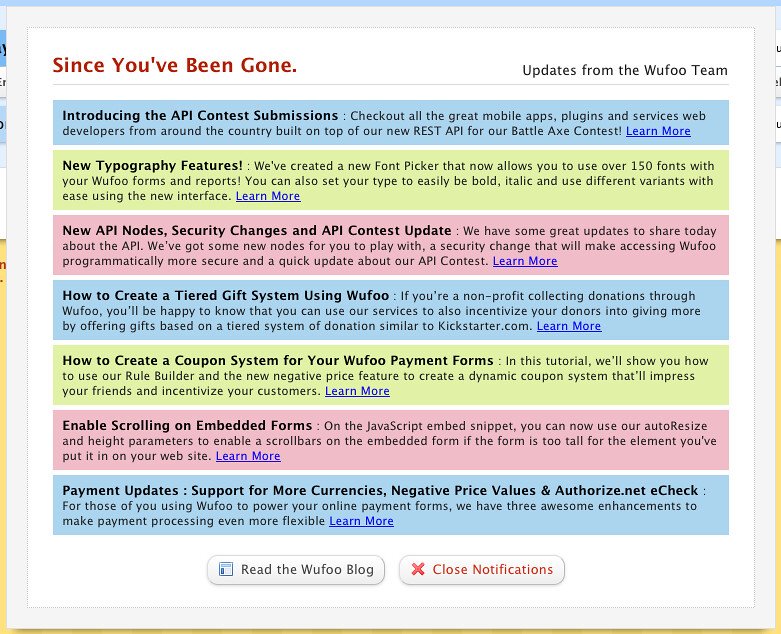Click the red X icon on Close Notifications

tap(418, 570)
